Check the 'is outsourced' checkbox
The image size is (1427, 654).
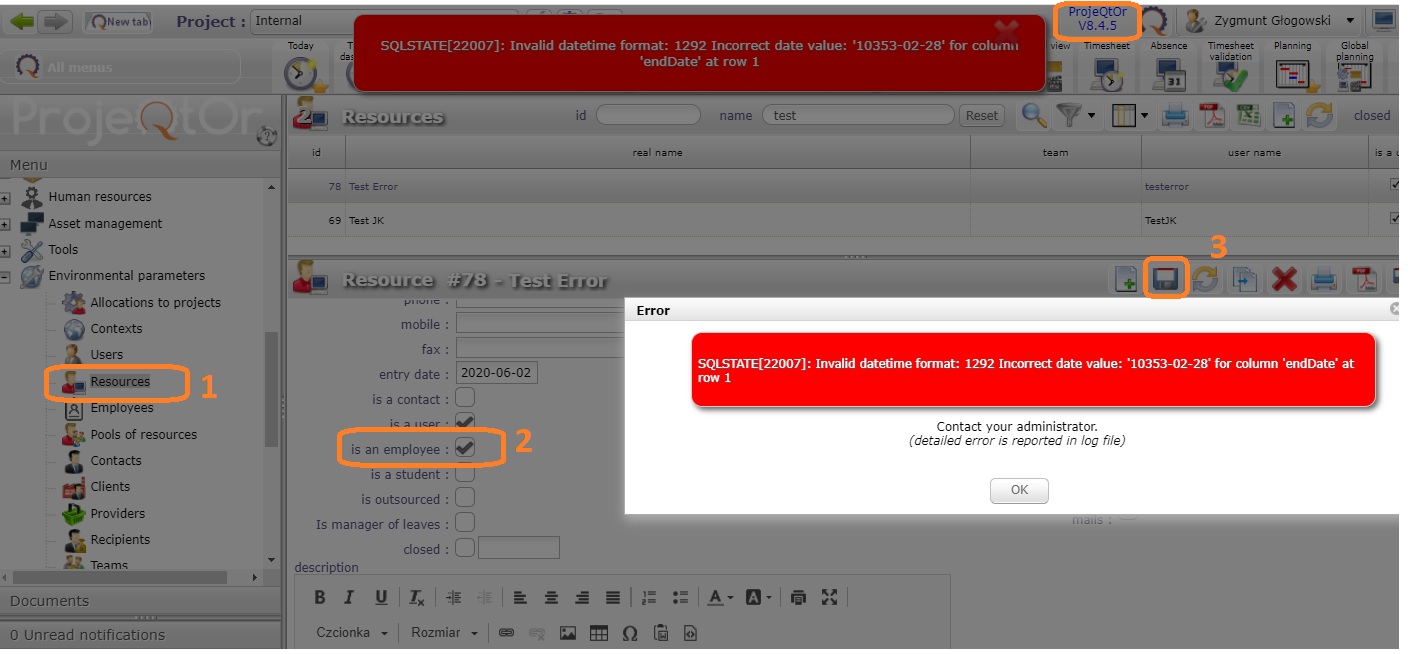click(x=465, y=498)
